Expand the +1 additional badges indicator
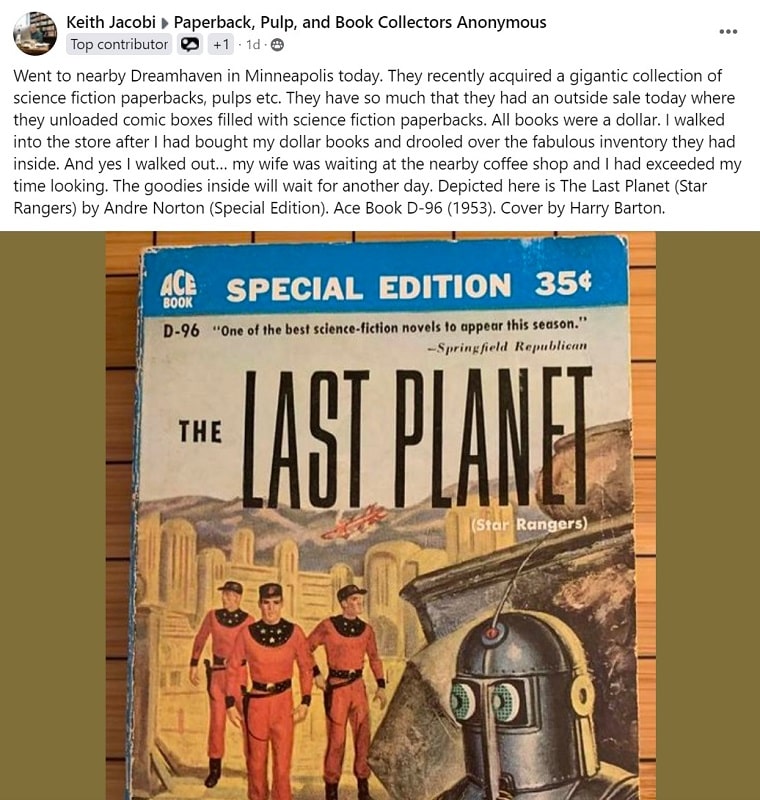 tap(221, 45)
